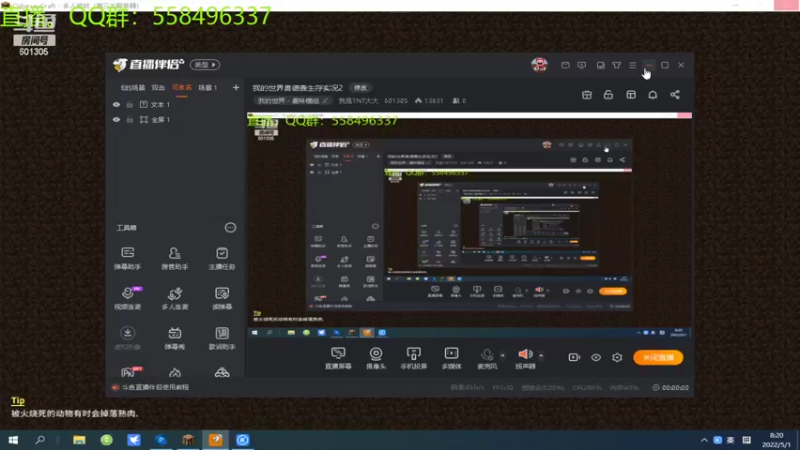The image size is (800, 450).
Task: Open stream settings gear icon
Action: tap(617, 357)
